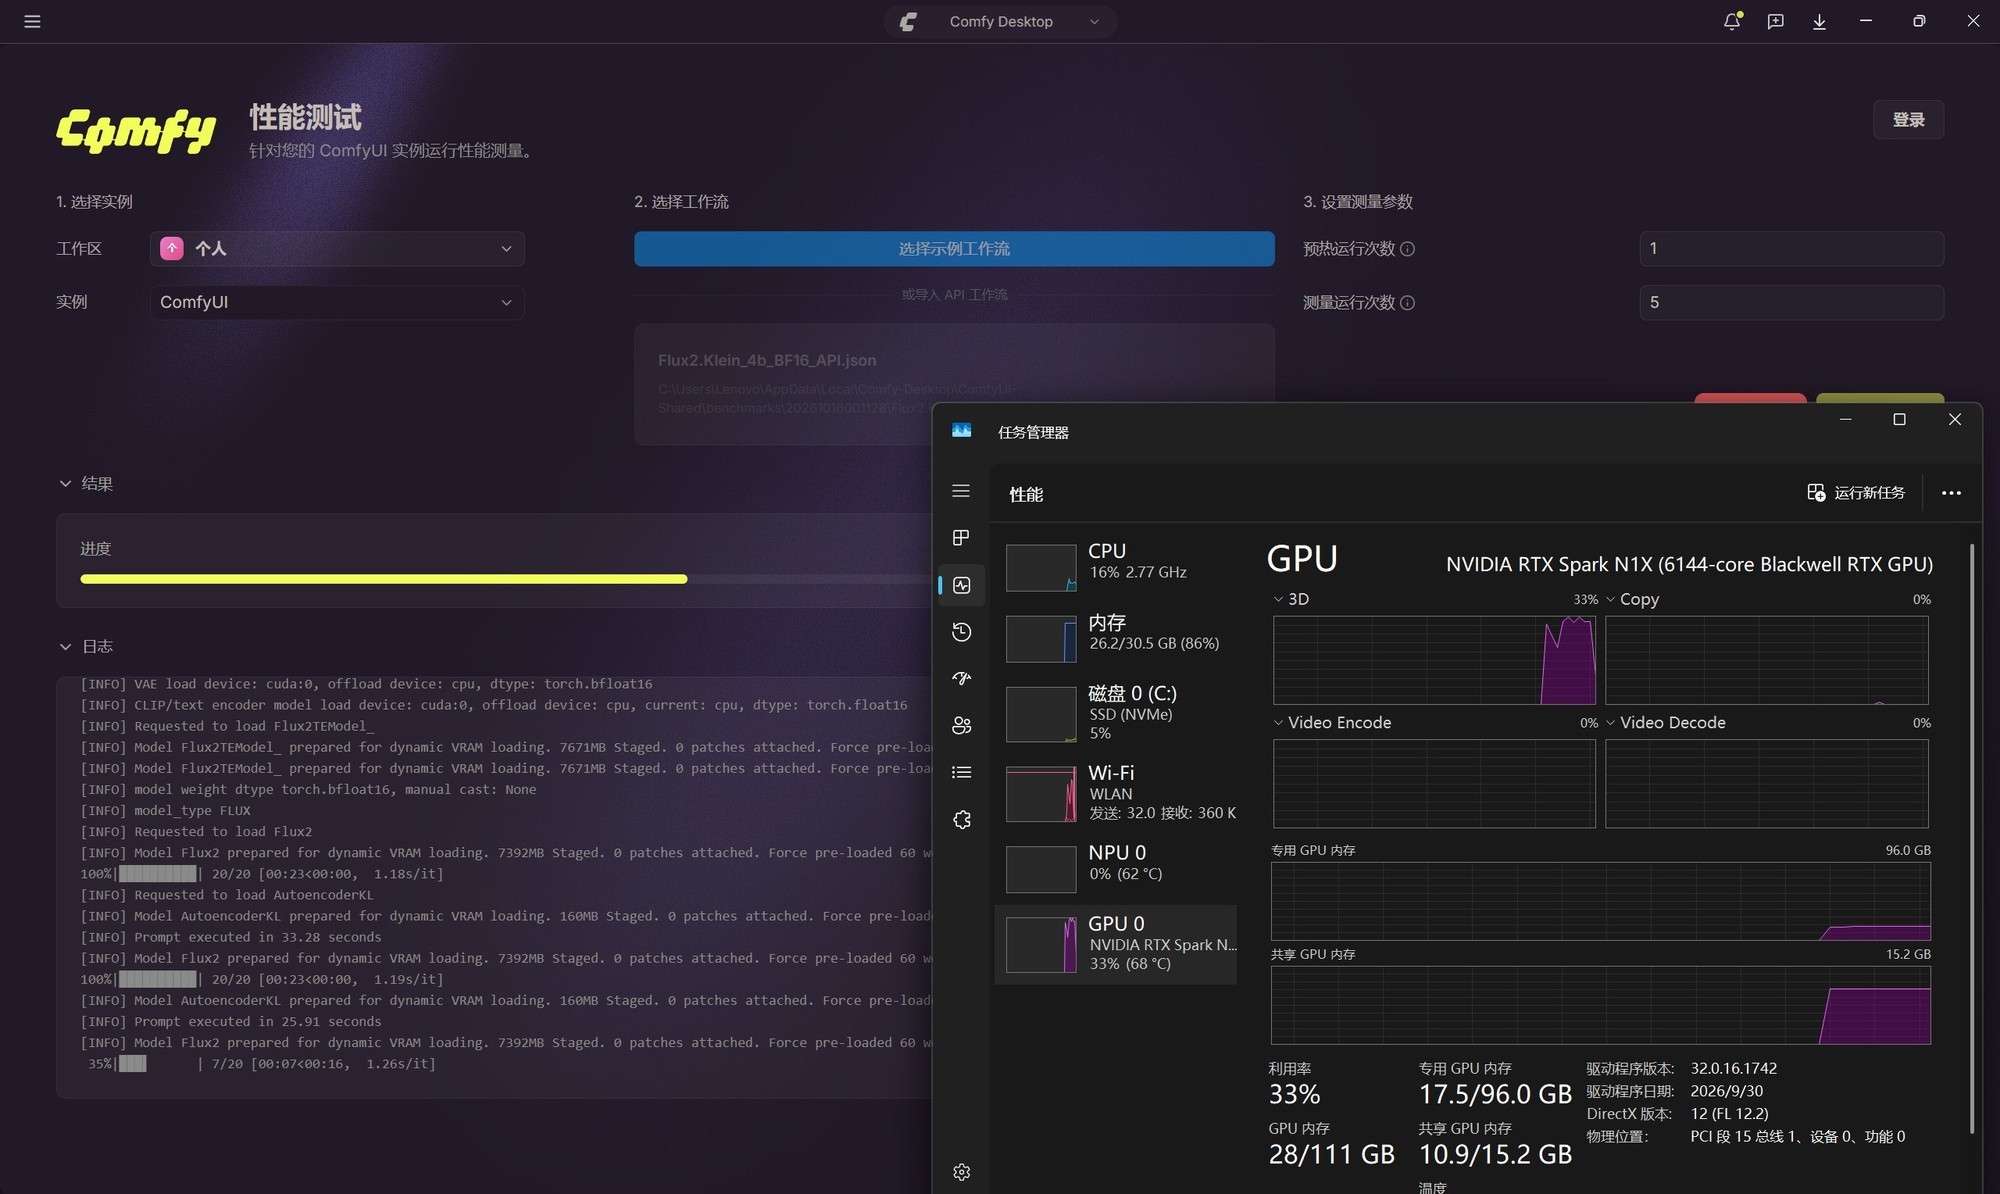
Task: Click the 10.9/15.2 GB shared memory value
Action: coord(1495,1155)
